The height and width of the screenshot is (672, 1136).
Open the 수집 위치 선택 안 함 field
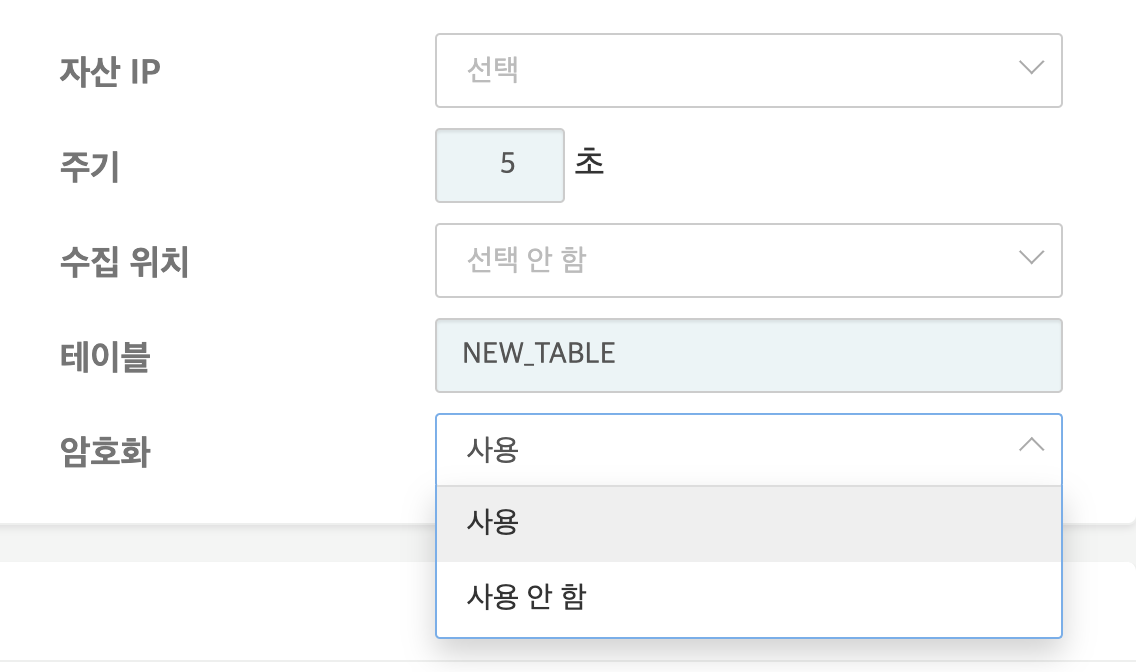point(700,260)
